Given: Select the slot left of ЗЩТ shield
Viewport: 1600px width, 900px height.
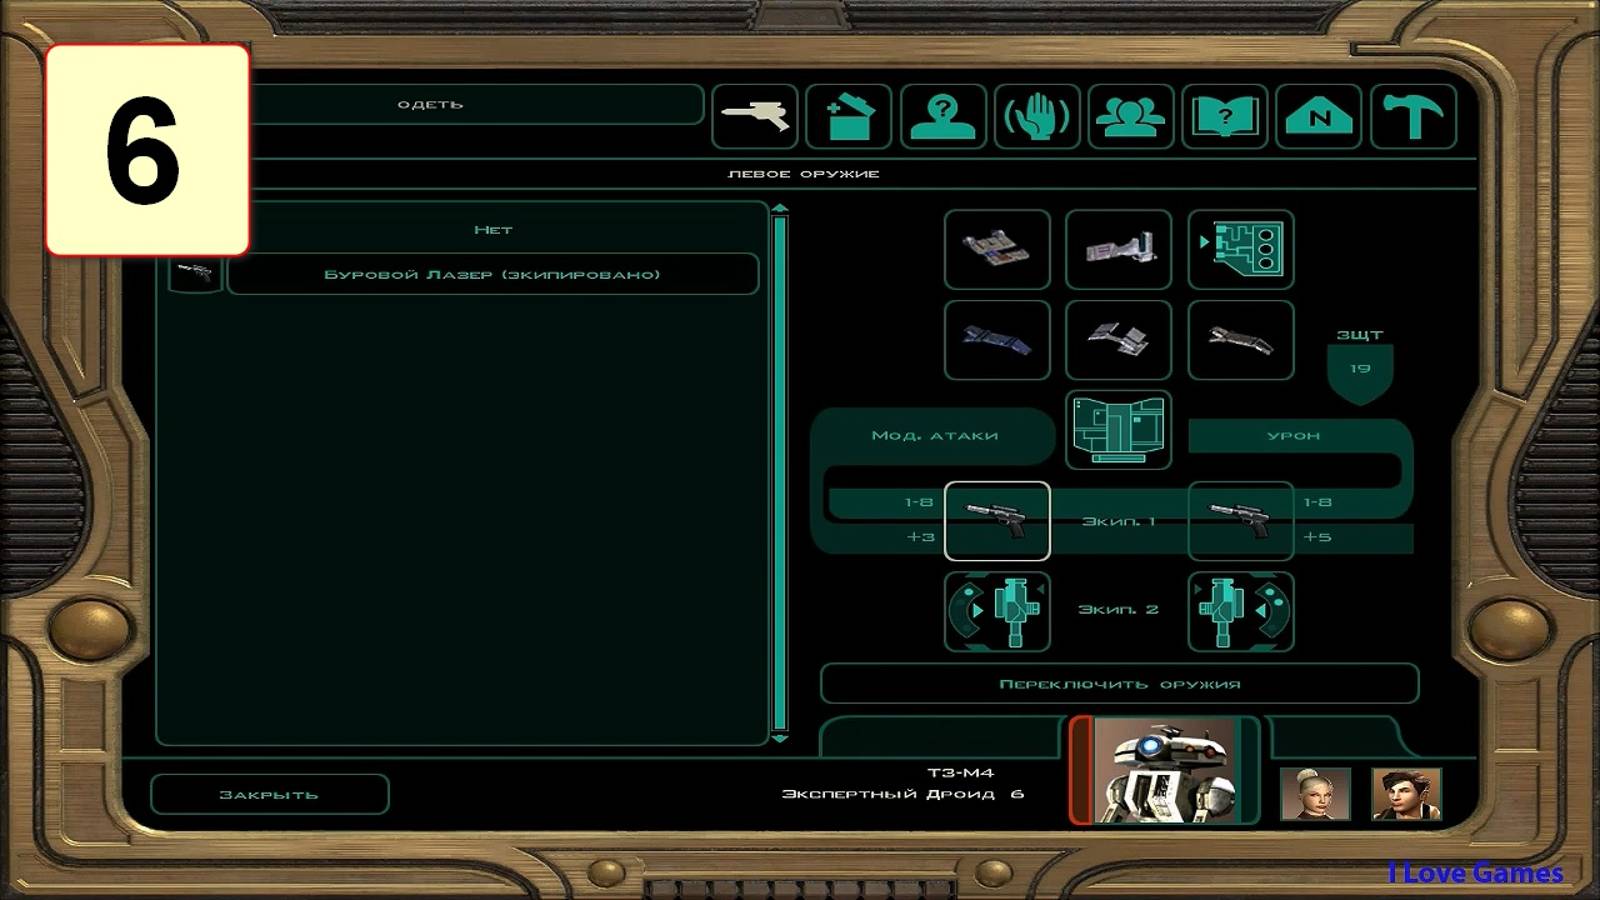Looking at the screenshot, I should click(x=1241, y=340).
